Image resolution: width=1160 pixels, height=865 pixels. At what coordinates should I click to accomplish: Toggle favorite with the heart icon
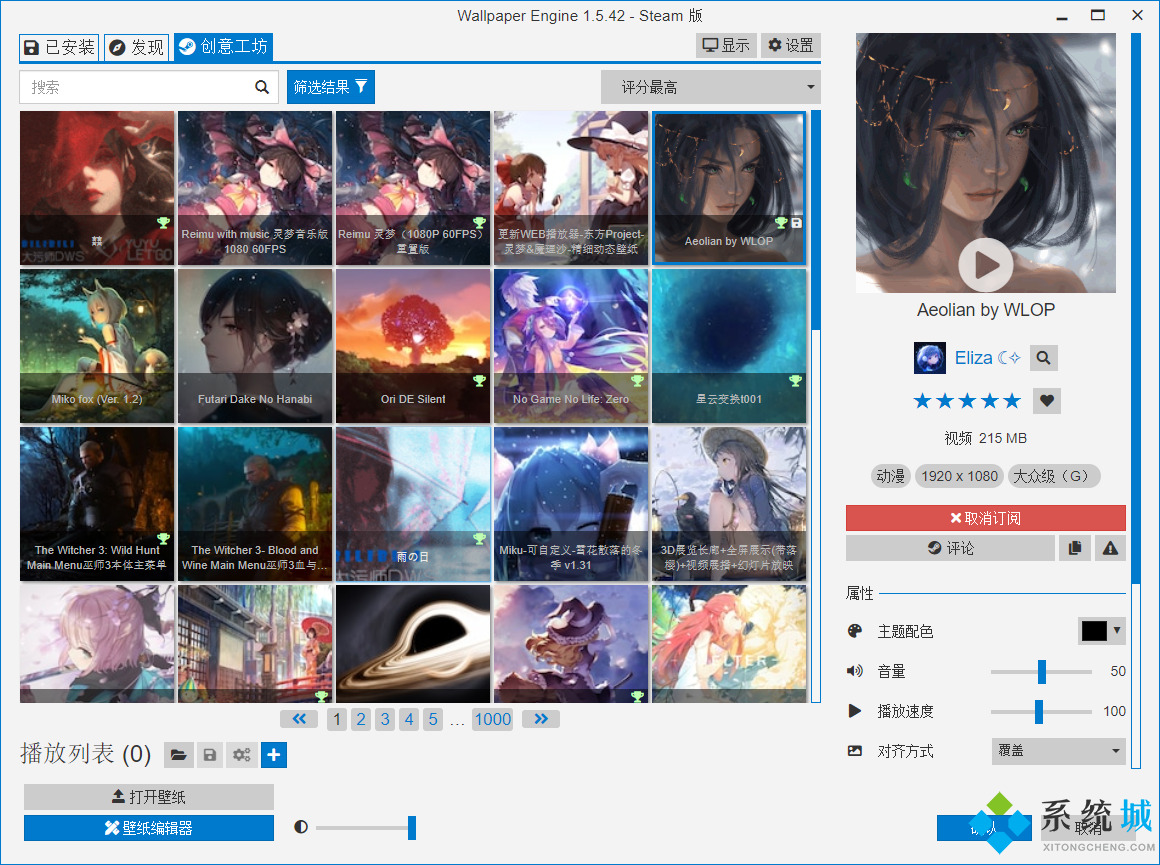tap(1047, 400)
